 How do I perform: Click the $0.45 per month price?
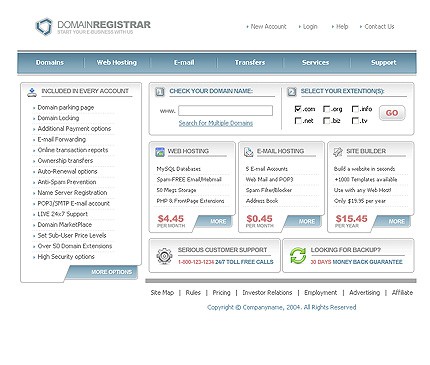coord(259,221)
